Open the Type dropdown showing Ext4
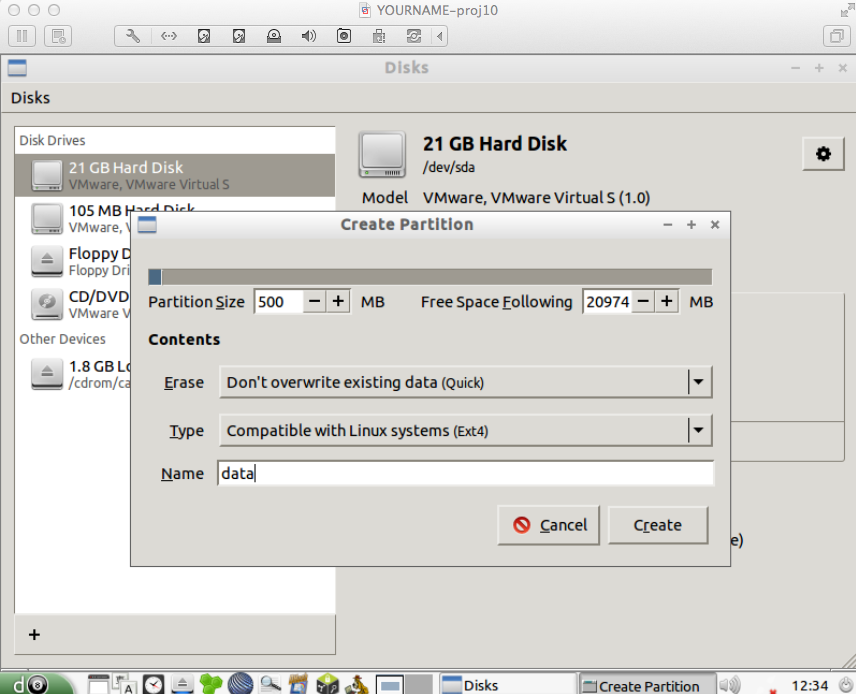Image resolution: width=856 pixels, height=694 pixels. click(466, 430)
